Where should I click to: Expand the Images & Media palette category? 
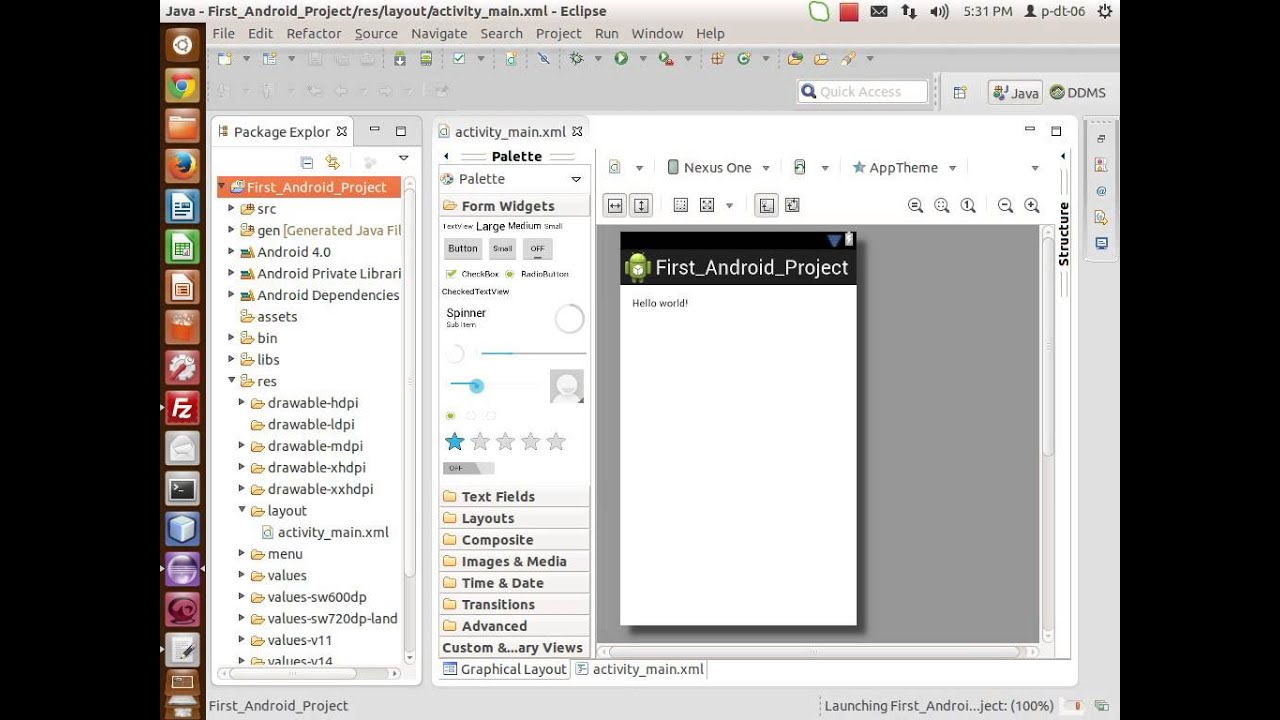[514, 562]
